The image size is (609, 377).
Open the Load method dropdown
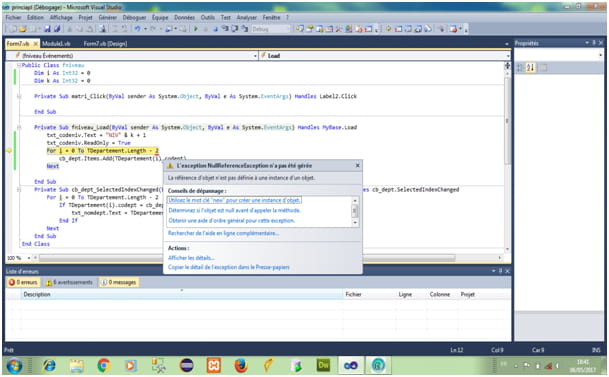click(508, 56)
